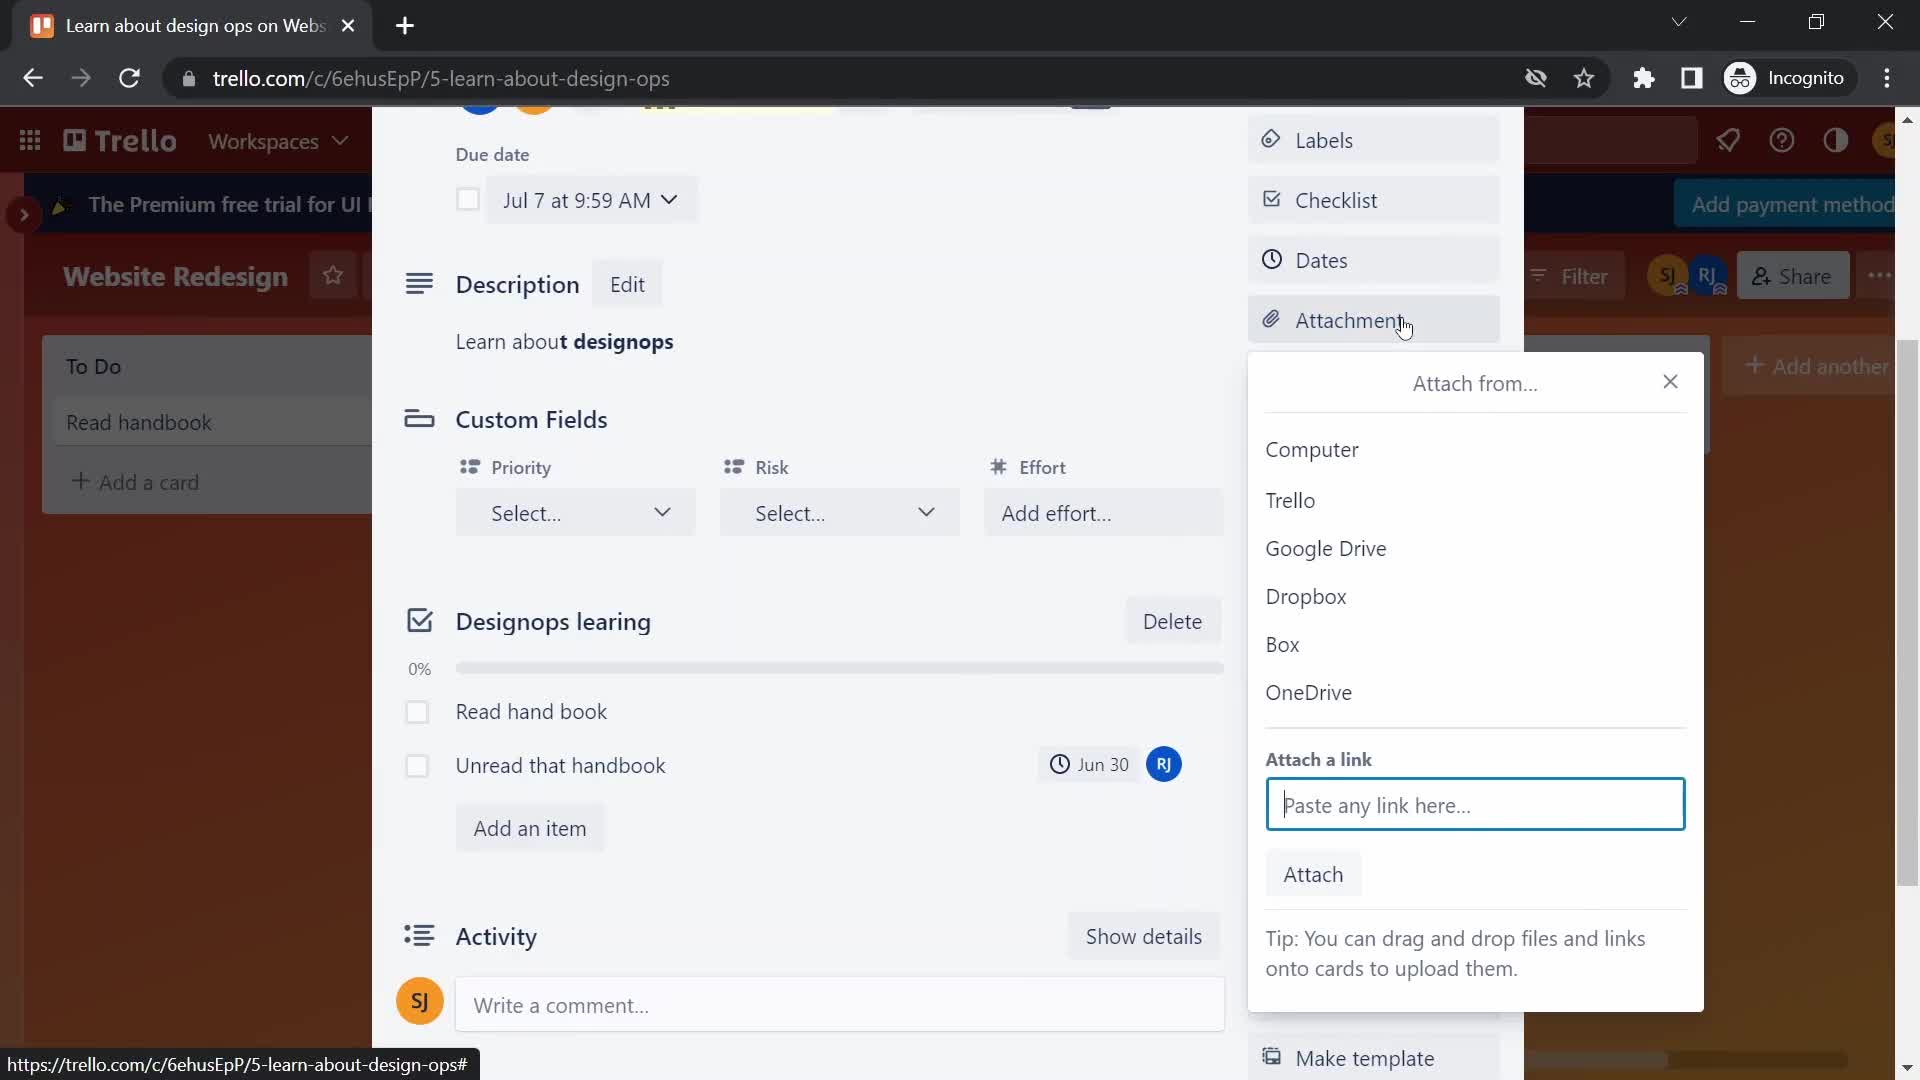This screenshot has height=1080, width=1920.
Task: Check the Read hand book item
Action: point(417,712)
